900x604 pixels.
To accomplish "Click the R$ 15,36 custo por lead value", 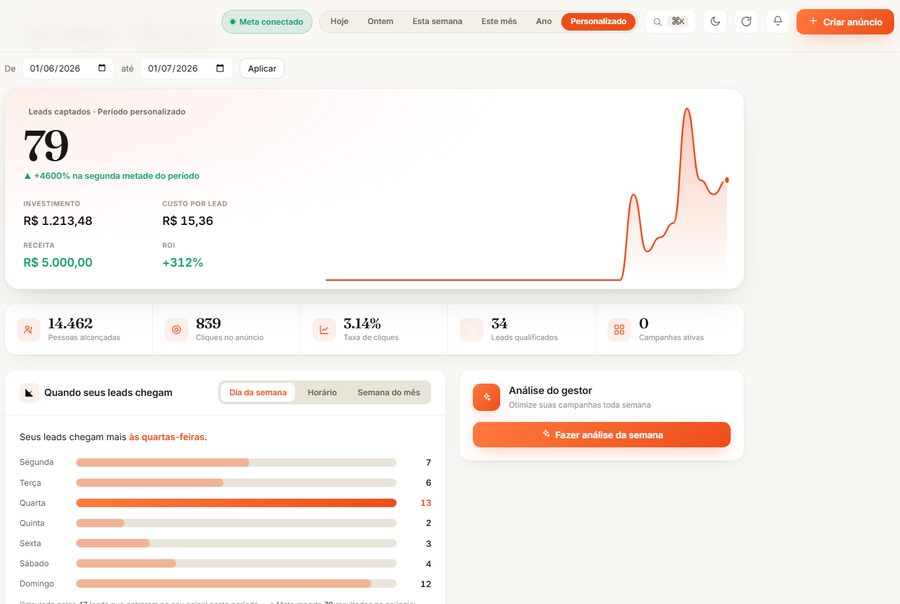I will [x=188, y=221].
